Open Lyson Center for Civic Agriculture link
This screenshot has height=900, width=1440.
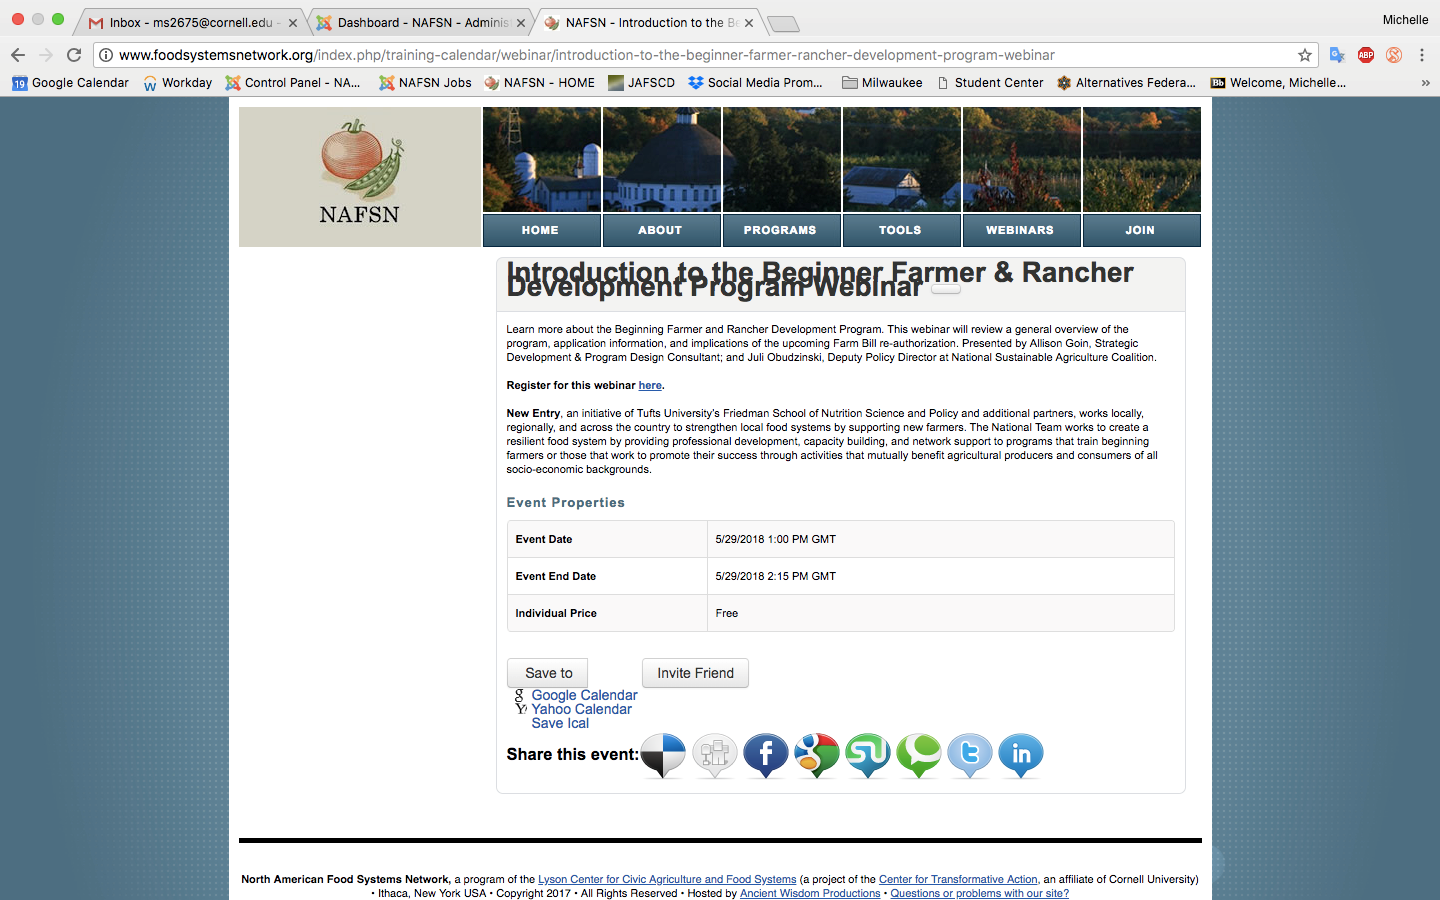pyautogui.click(x=667, y=880)
